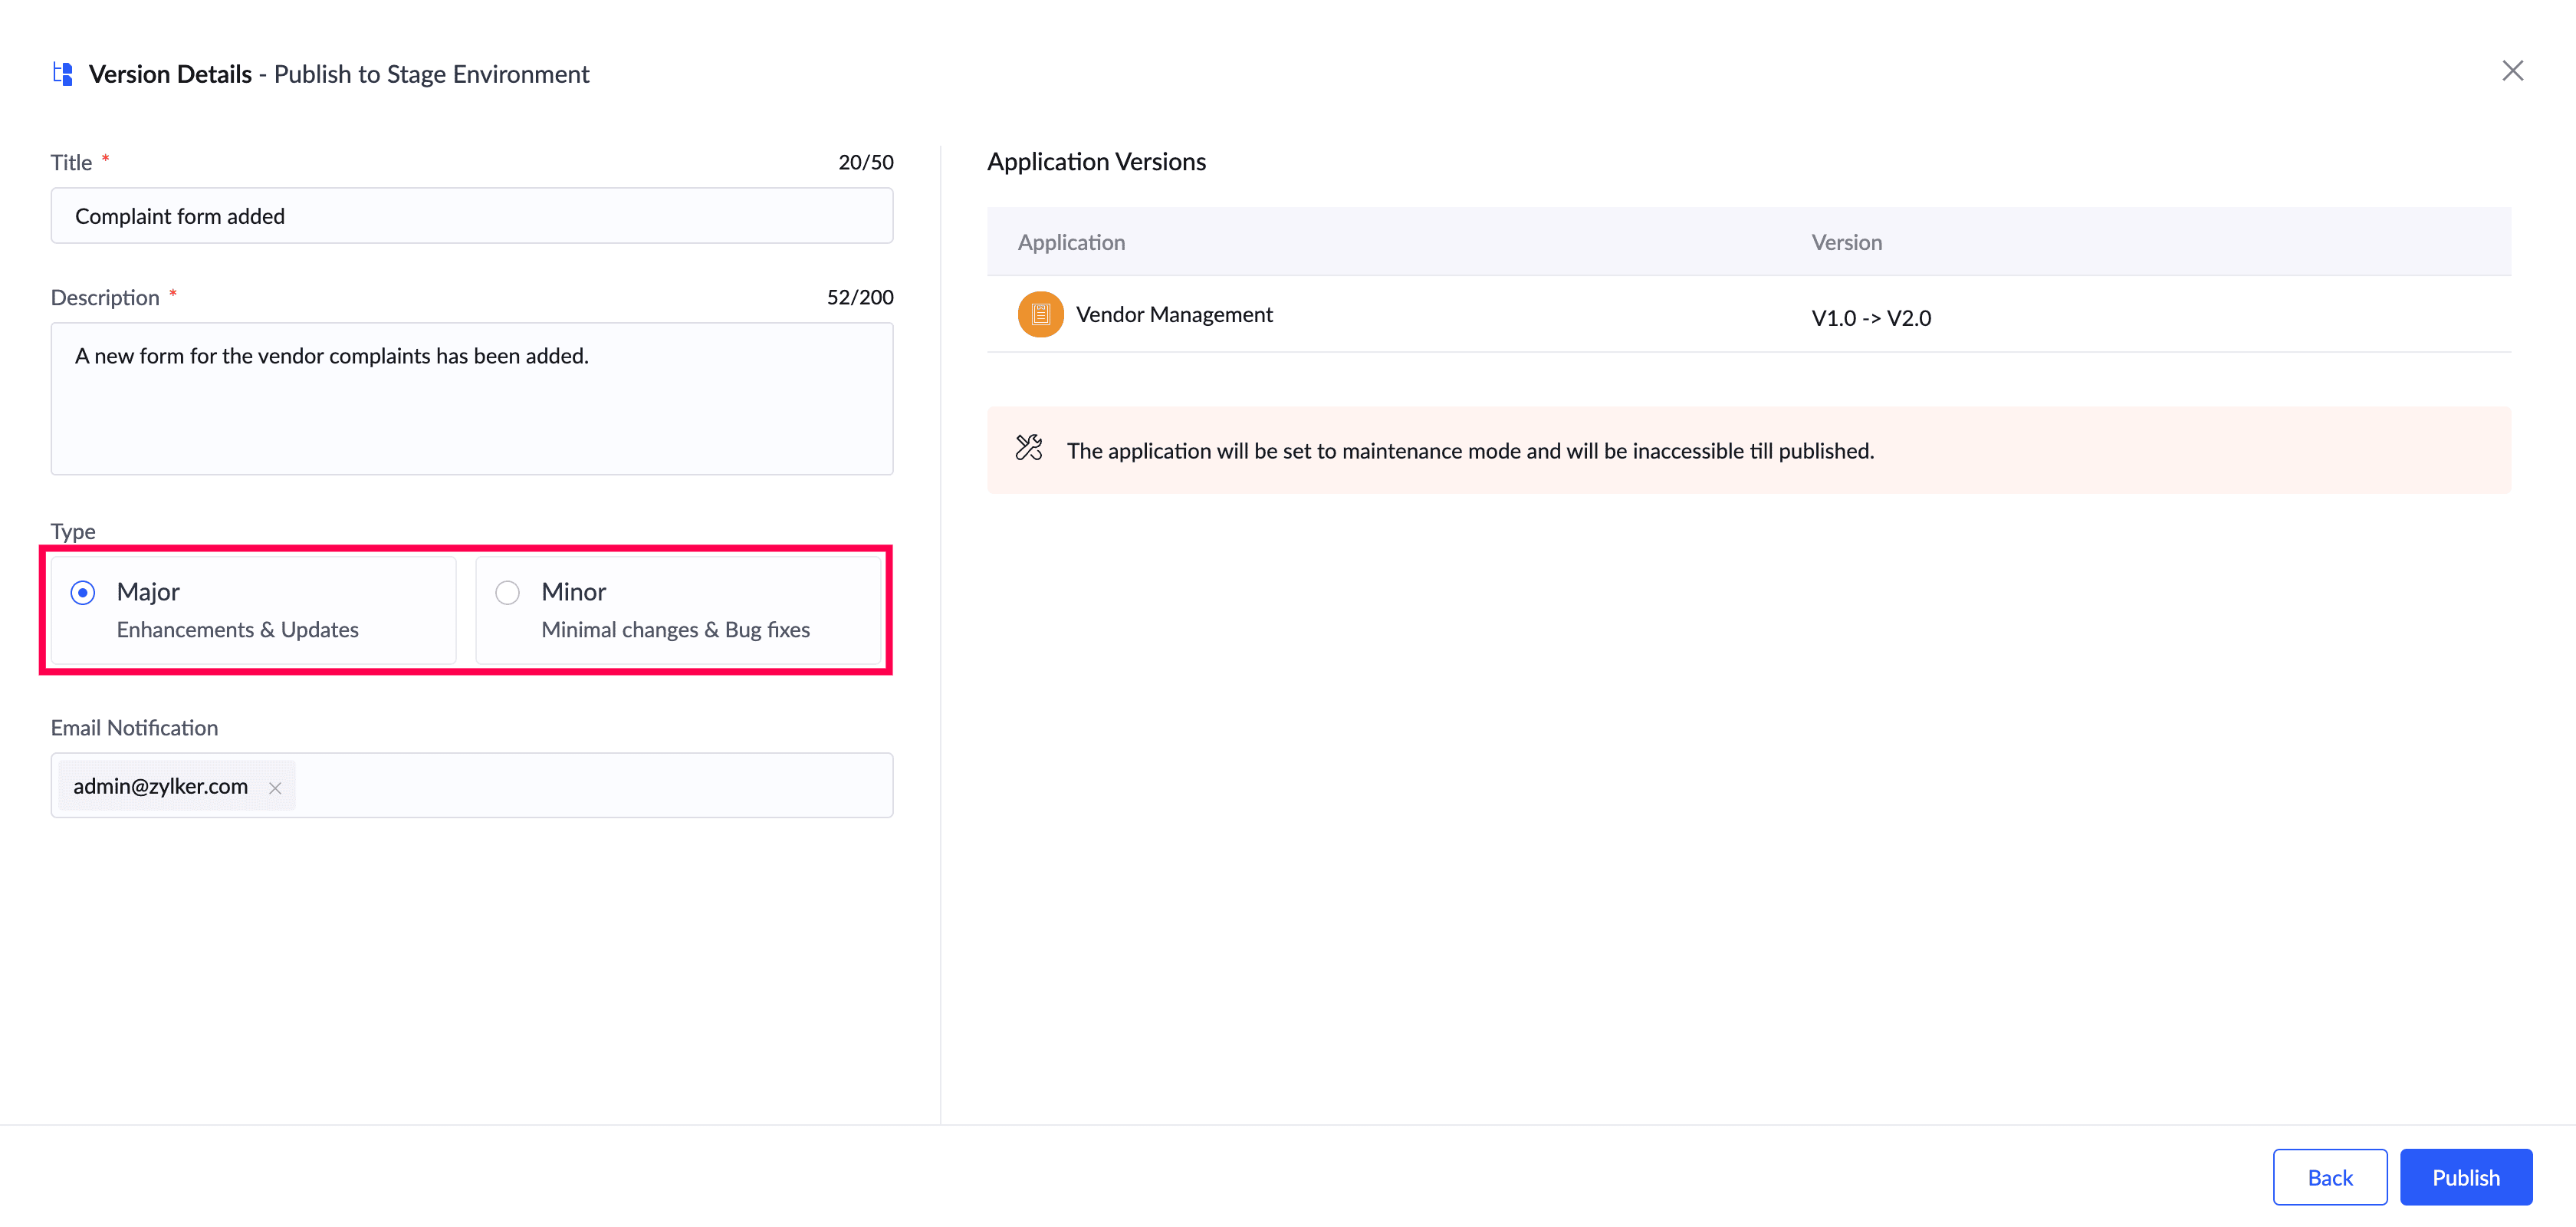Select the Minor version type radio
2576x1227 pixels.
click(508, 593)
